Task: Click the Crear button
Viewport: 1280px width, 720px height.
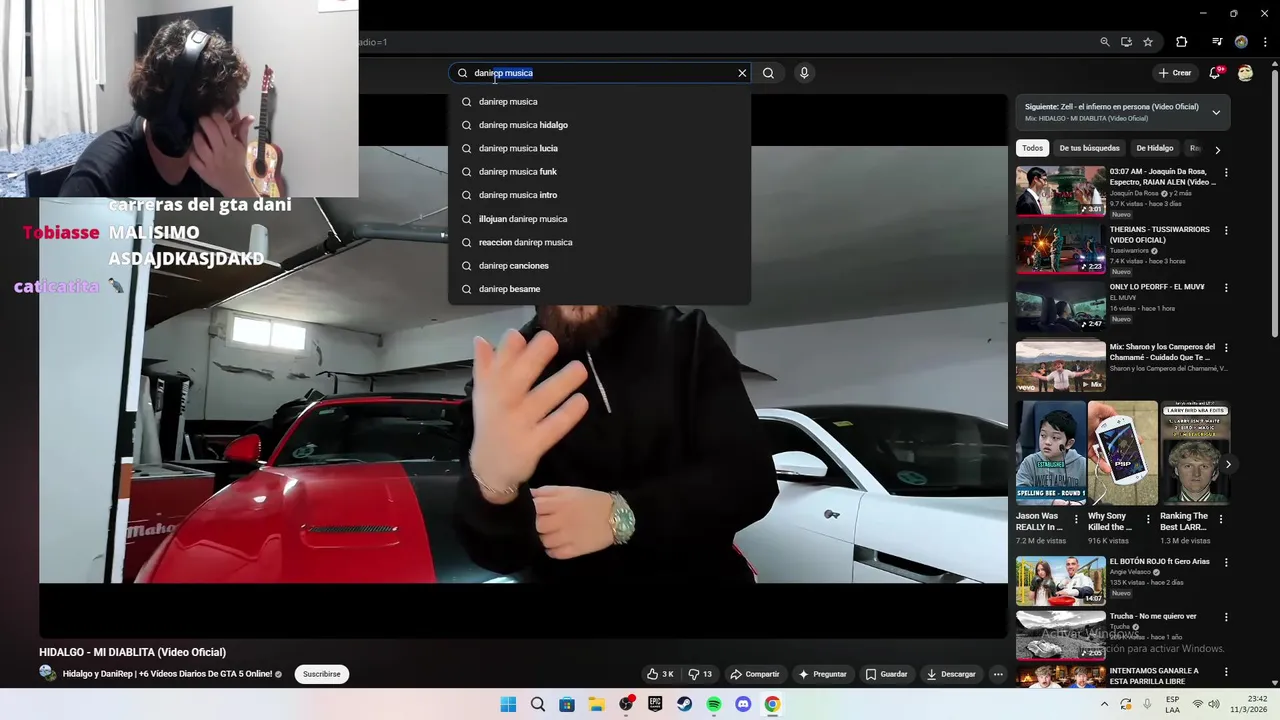Action: point(1174,73)
